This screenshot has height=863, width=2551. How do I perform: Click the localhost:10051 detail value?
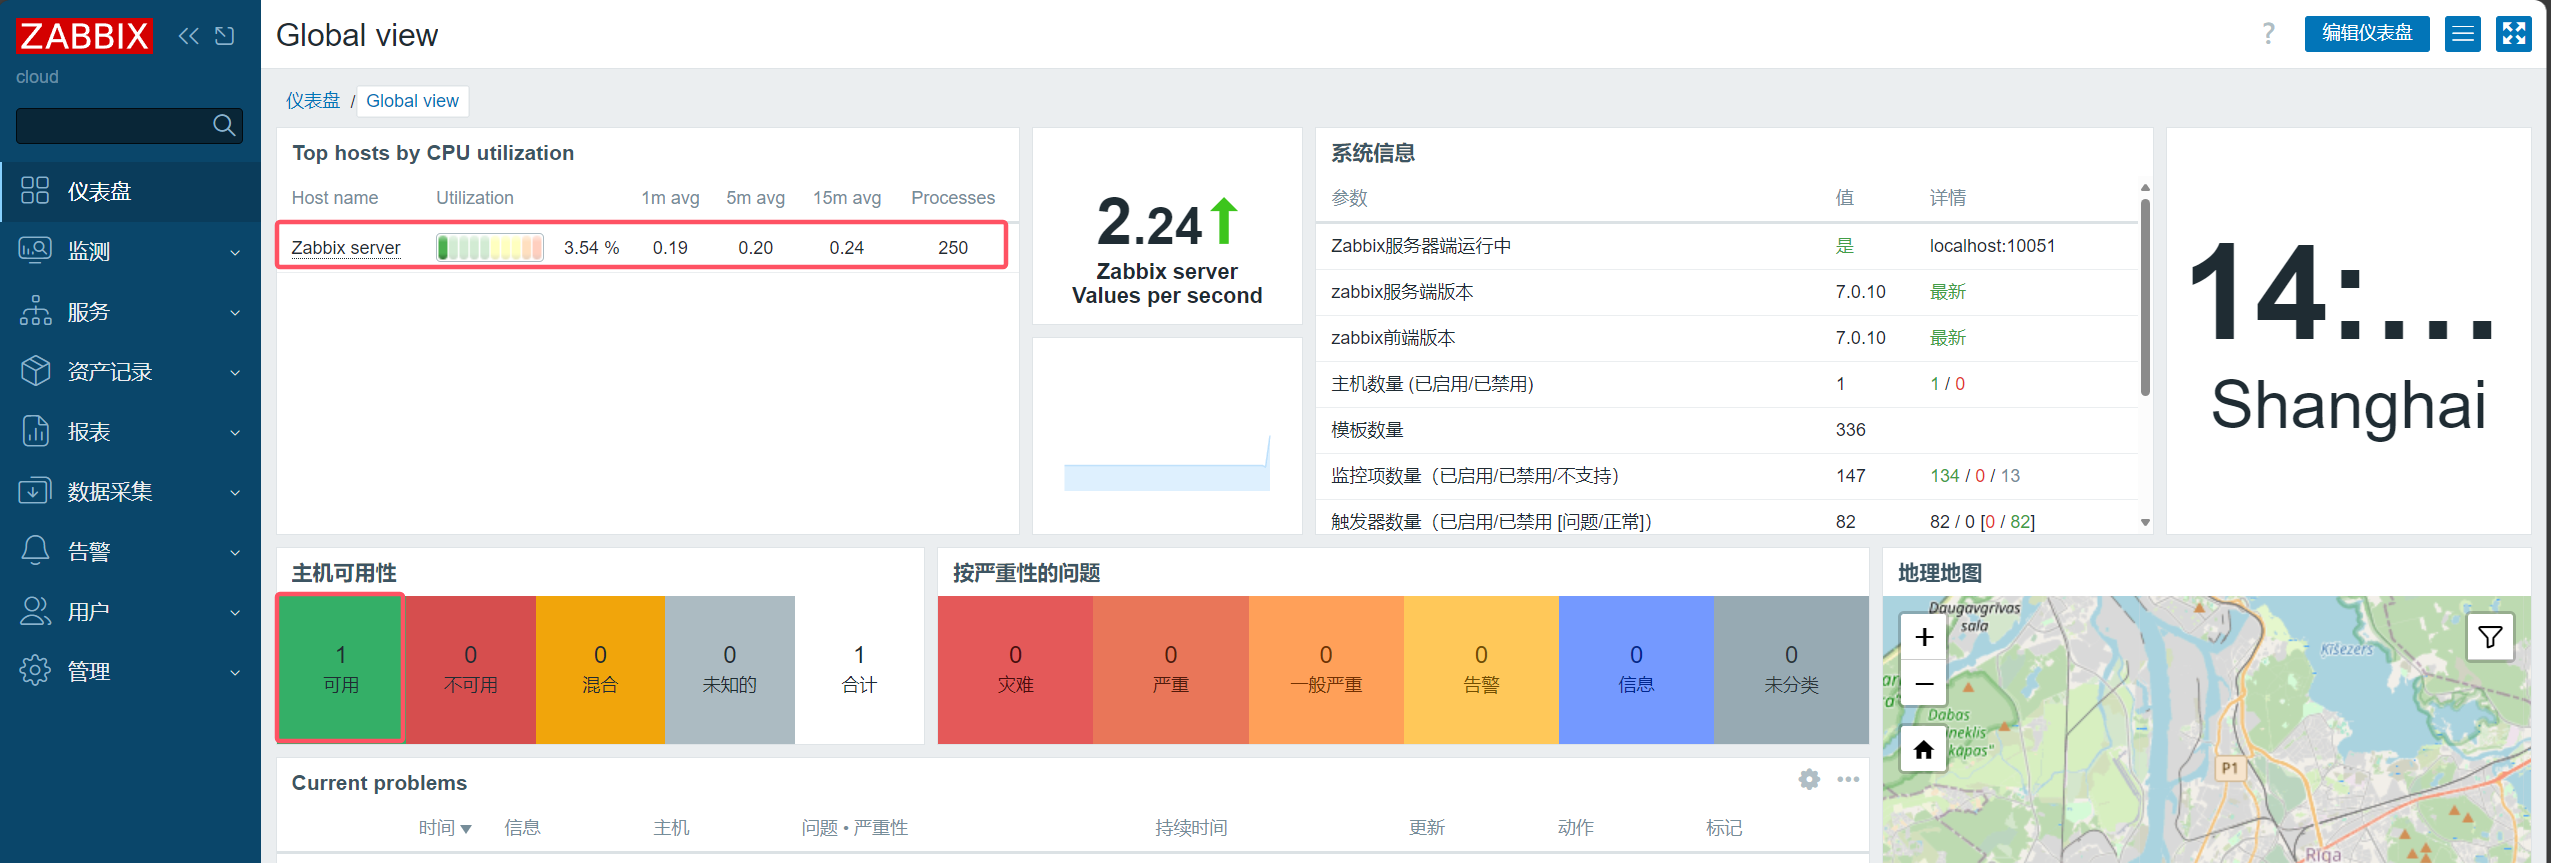pos(1992,246)
